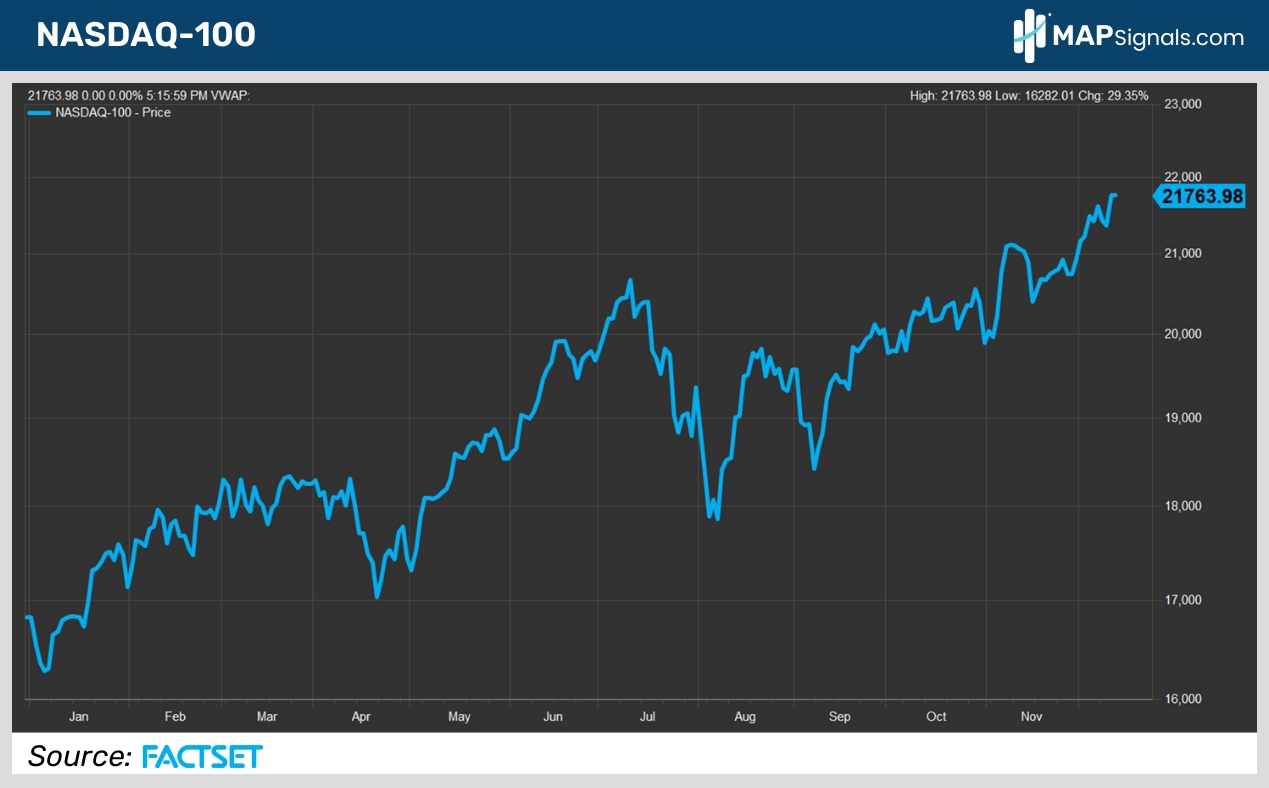This screenshot has width=1269, height=788.
Task: Click the Jun month axis label
Action: point(553,716)
